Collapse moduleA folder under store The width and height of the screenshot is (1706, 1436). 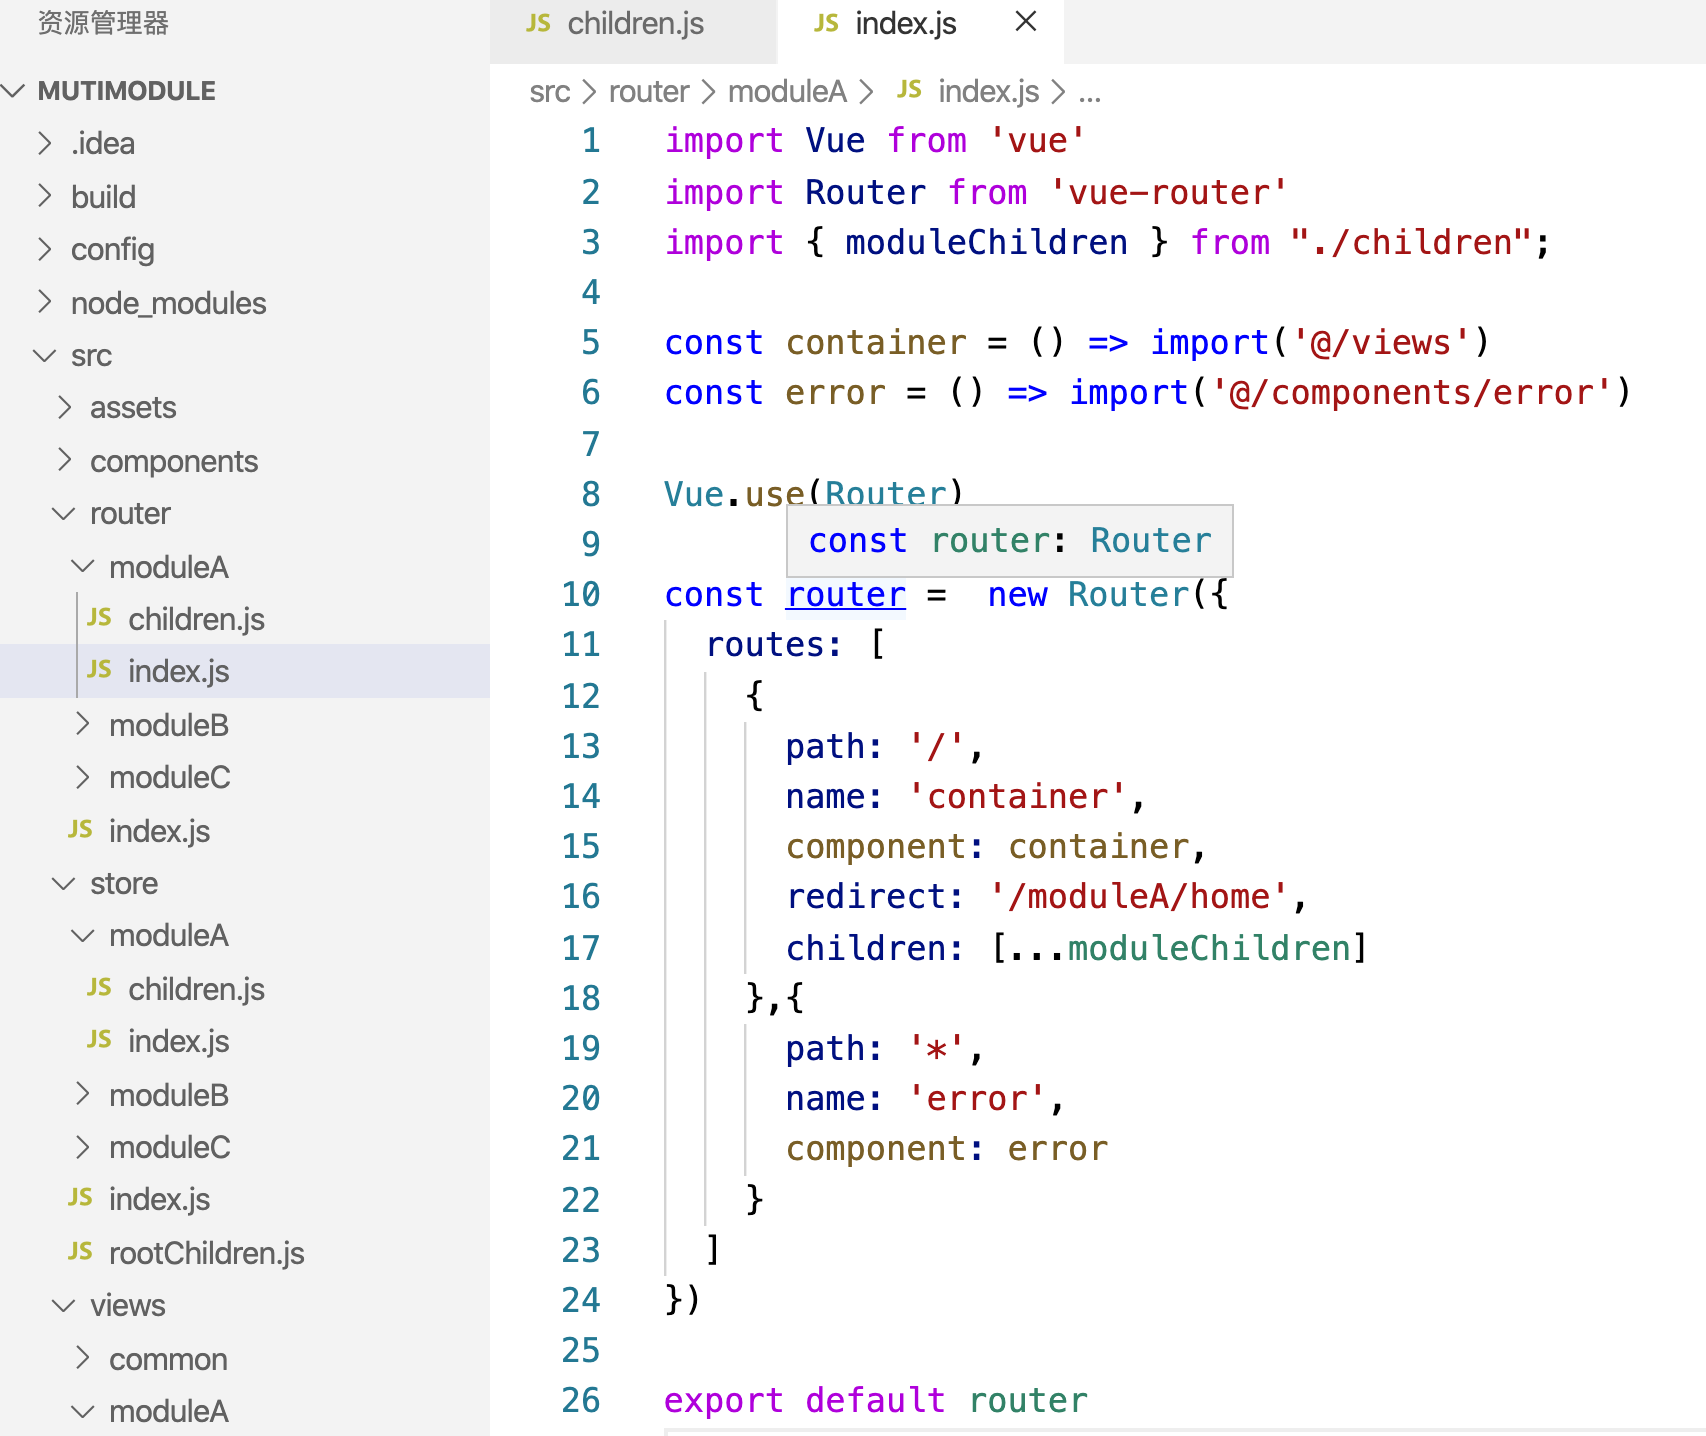coord(83,935)
